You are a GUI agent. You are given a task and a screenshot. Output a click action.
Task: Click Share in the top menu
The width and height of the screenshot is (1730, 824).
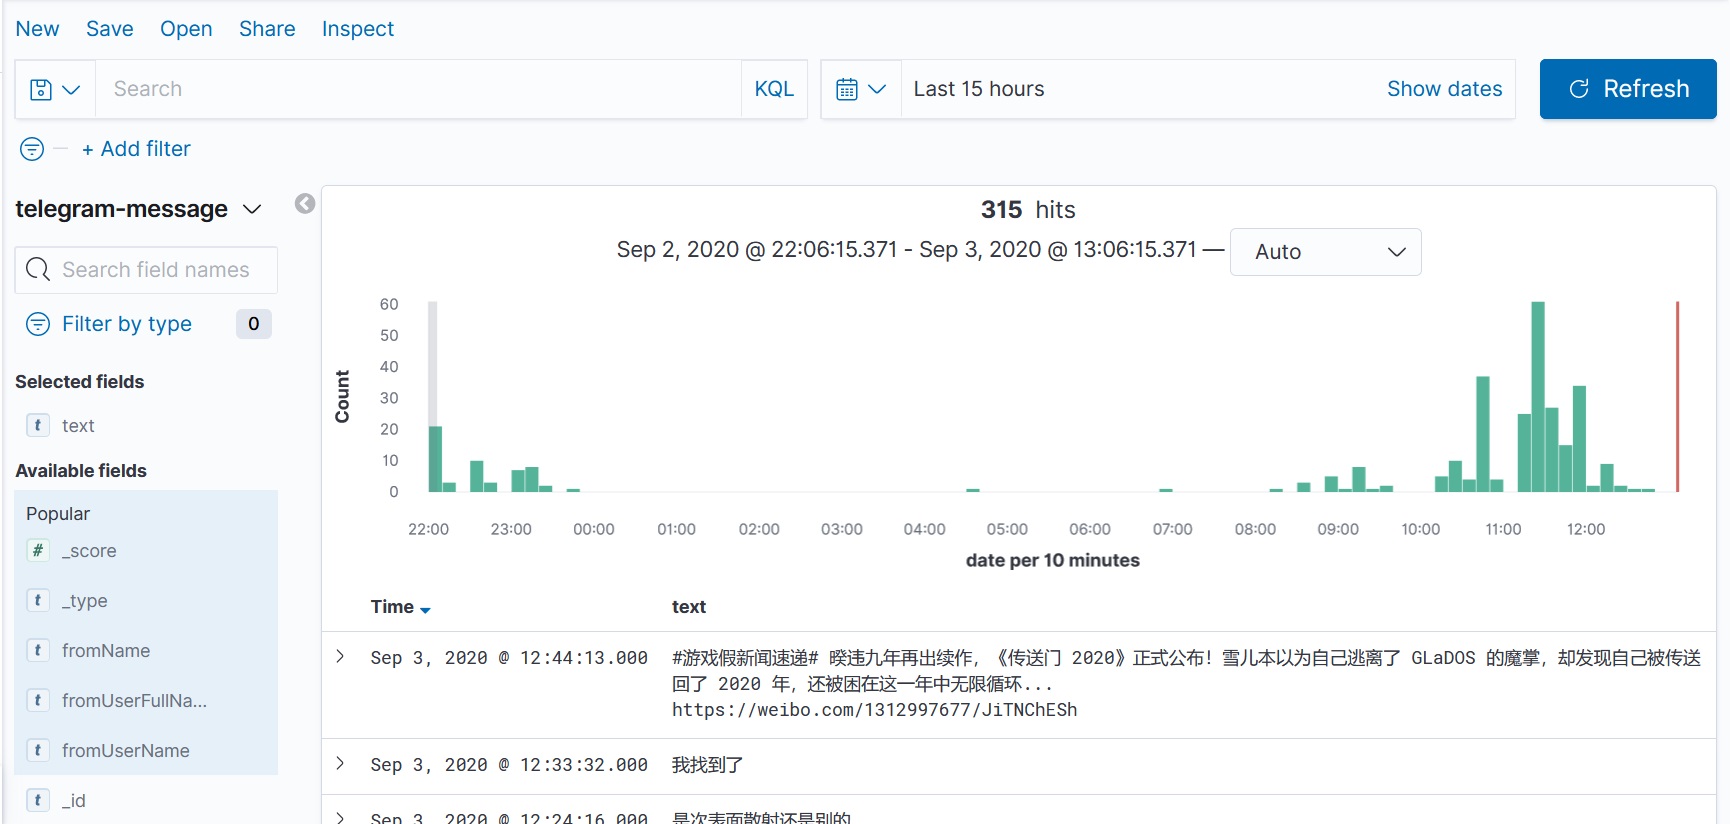(267, 29)
